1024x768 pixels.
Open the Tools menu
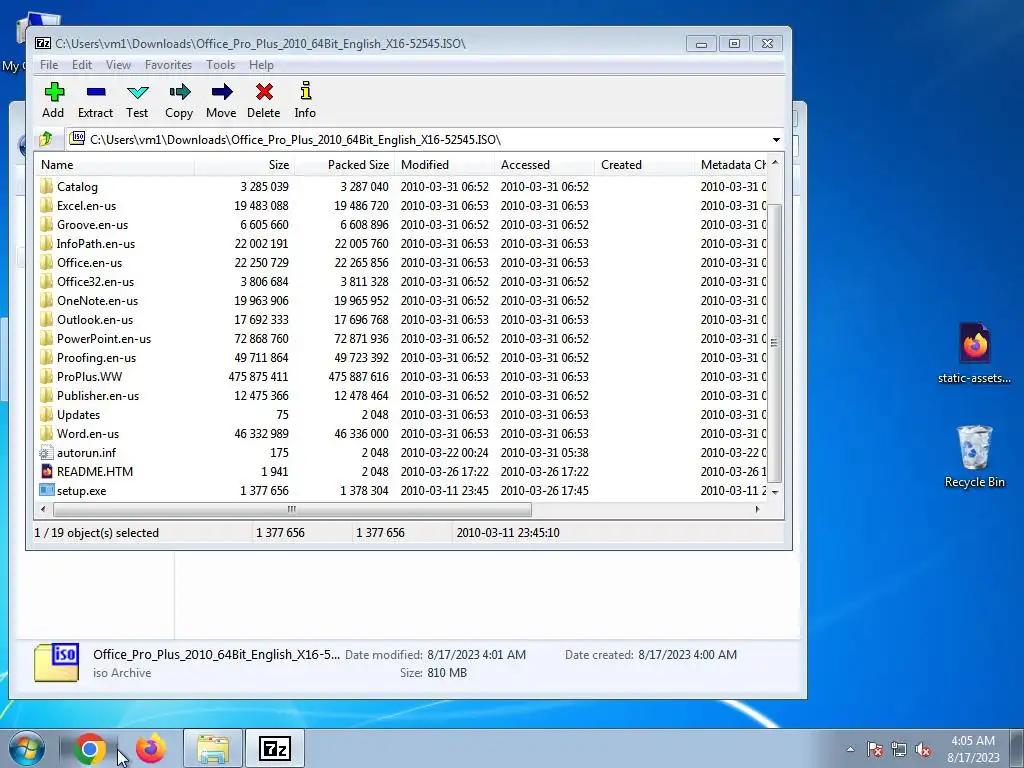coord(221,65)
